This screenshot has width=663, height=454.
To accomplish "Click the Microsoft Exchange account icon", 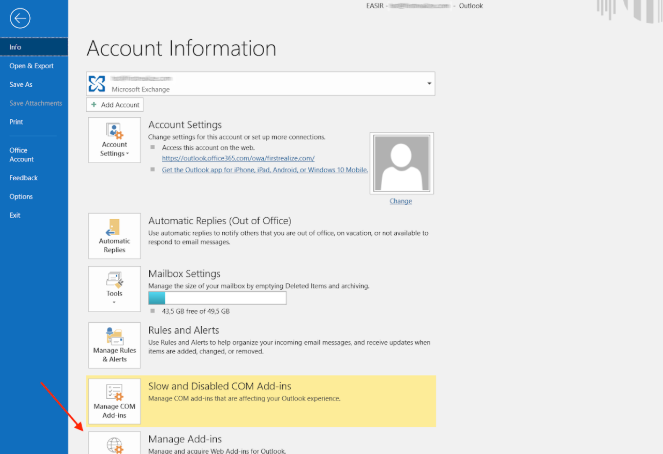I will pyautogui.click(x=97, y=84).
